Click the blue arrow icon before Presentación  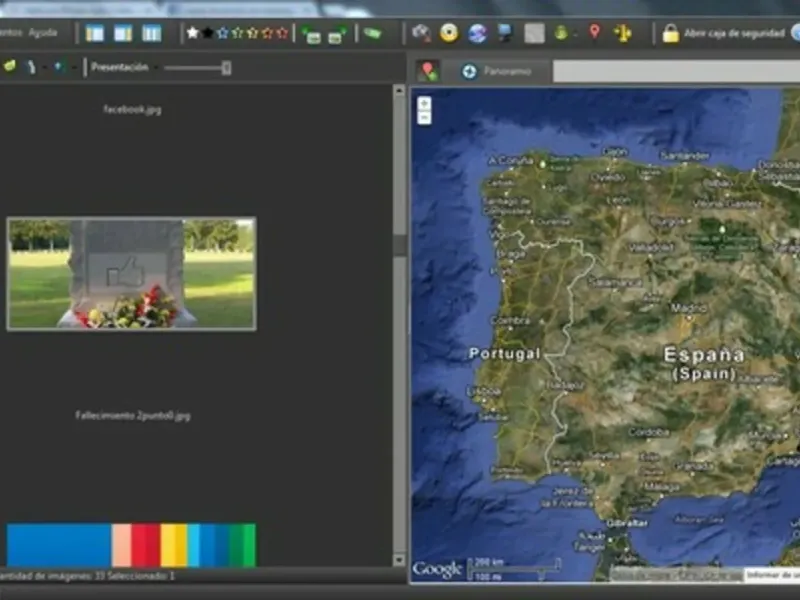pyautogui.click(x=59, y=67)
